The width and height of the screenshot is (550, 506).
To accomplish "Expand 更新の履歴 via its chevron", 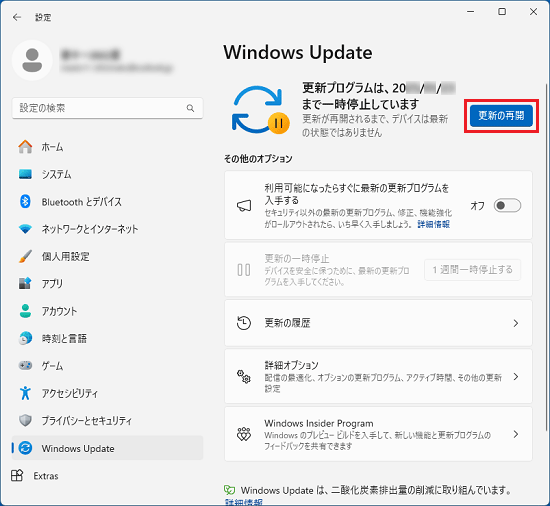I will 516,323.
